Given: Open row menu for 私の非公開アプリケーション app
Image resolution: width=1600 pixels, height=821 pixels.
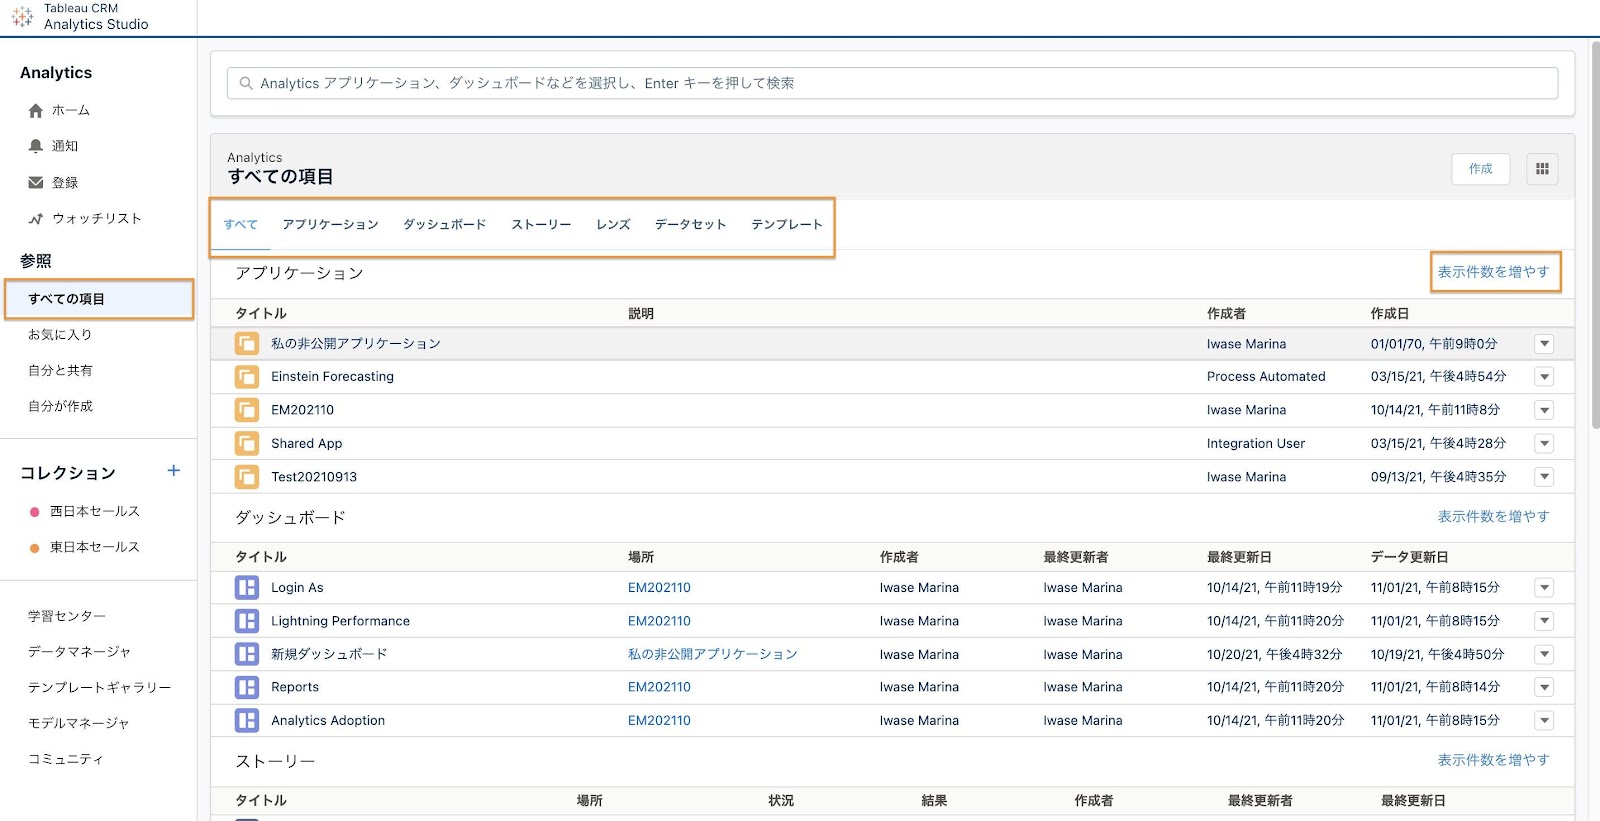Looking at the screenshot, I should point(1544,344).
